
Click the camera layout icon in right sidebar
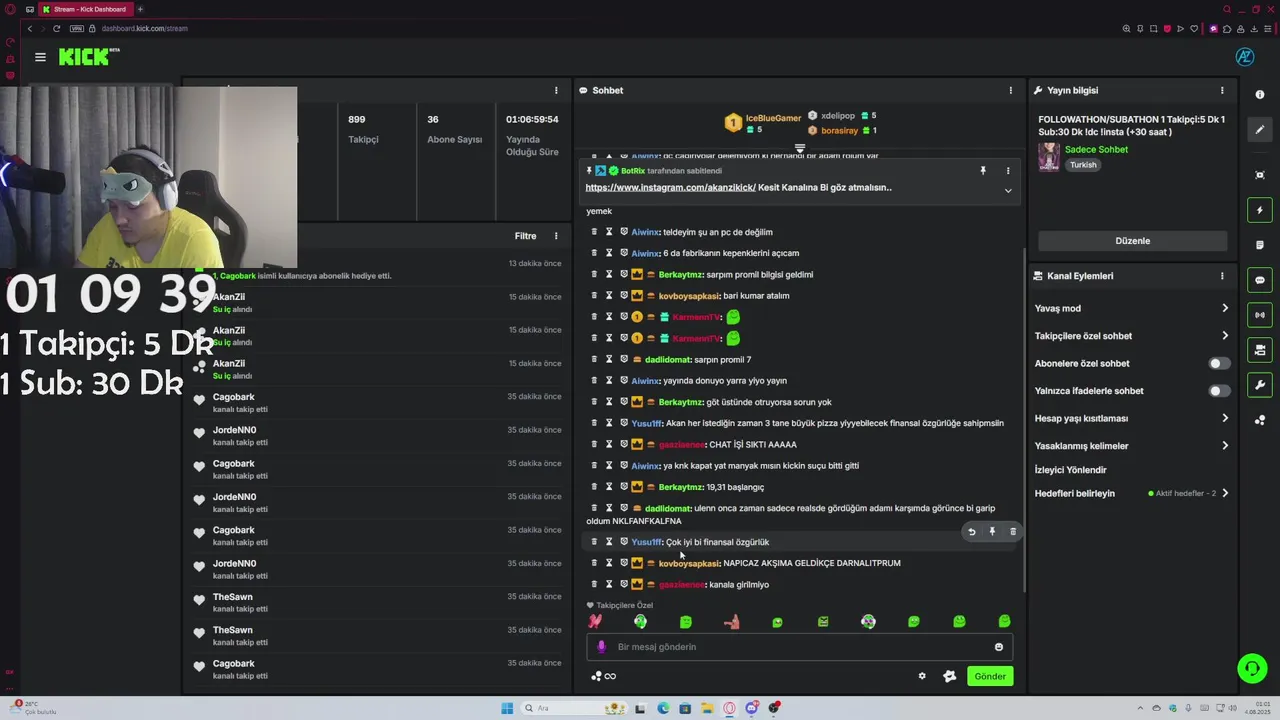point(1260,350)
